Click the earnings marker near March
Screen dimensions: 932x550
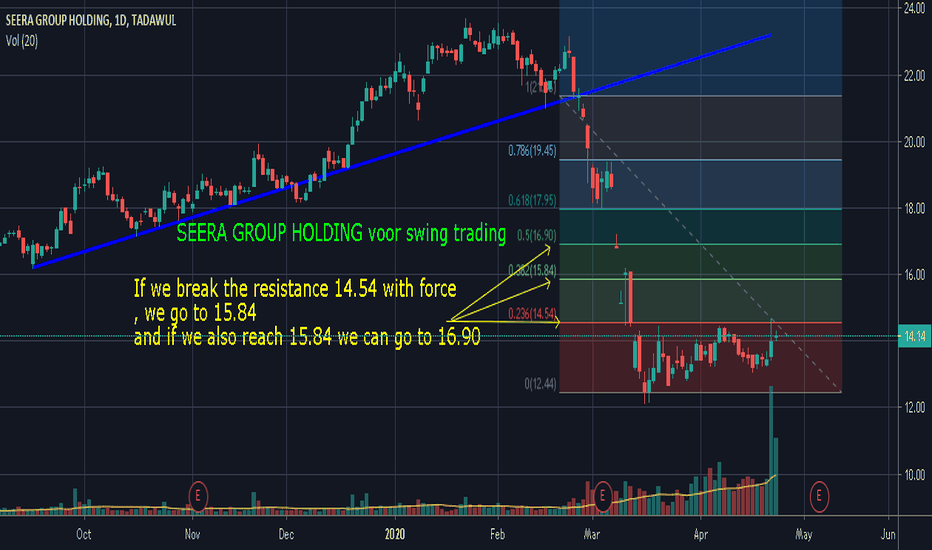(x=603, y=496)
